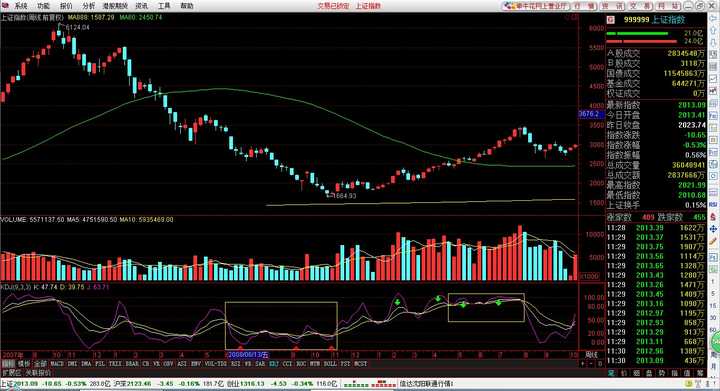Image resolution: width=720 pixels, height=391 pixels.
Task: Click the 资讯 button at top right
Action: [x=612, y=6]
